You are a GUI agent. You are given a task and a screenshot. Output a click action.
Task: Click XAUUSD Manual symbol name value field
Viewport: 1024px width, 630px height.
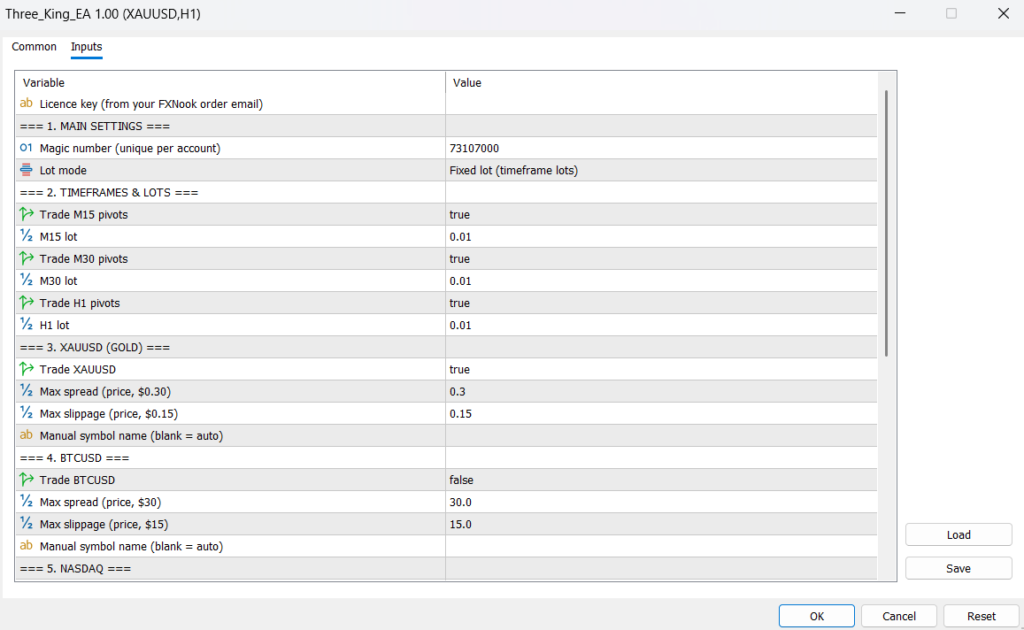pyautogui.click(x=661, y=436)
